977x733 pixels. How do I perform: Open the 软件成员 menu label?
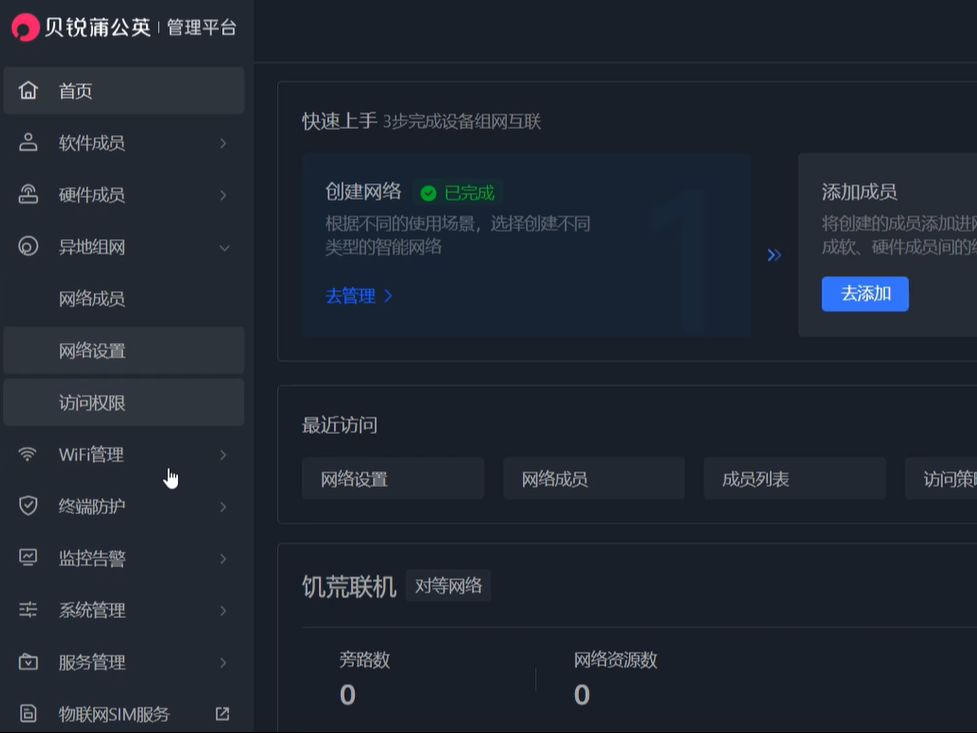click(92, 143)
